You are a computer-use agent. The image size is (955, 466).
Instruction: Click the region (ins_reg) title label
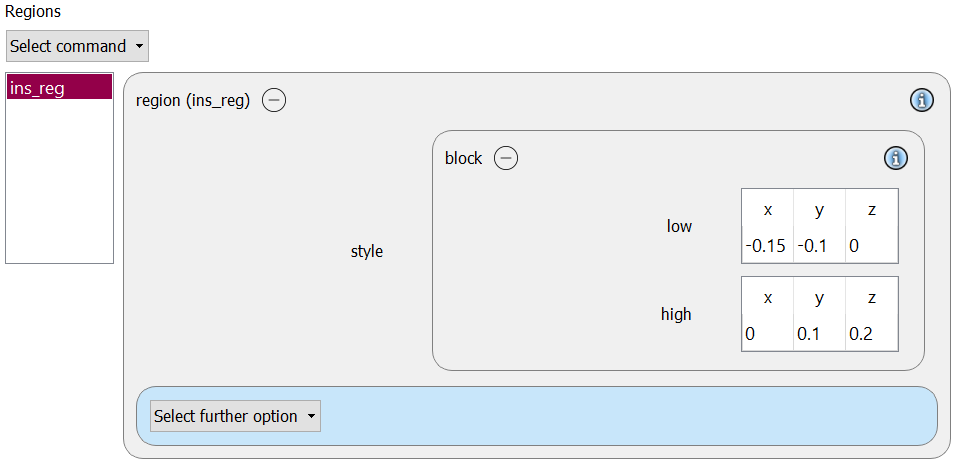point(193,101)
